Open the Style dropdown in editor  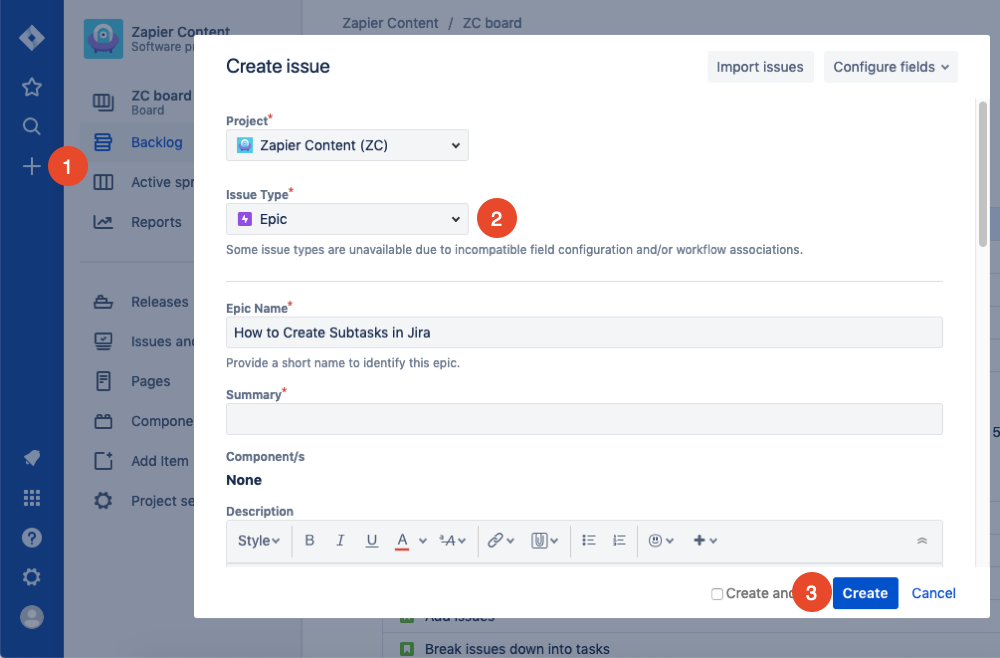click(x=258, y=541)
